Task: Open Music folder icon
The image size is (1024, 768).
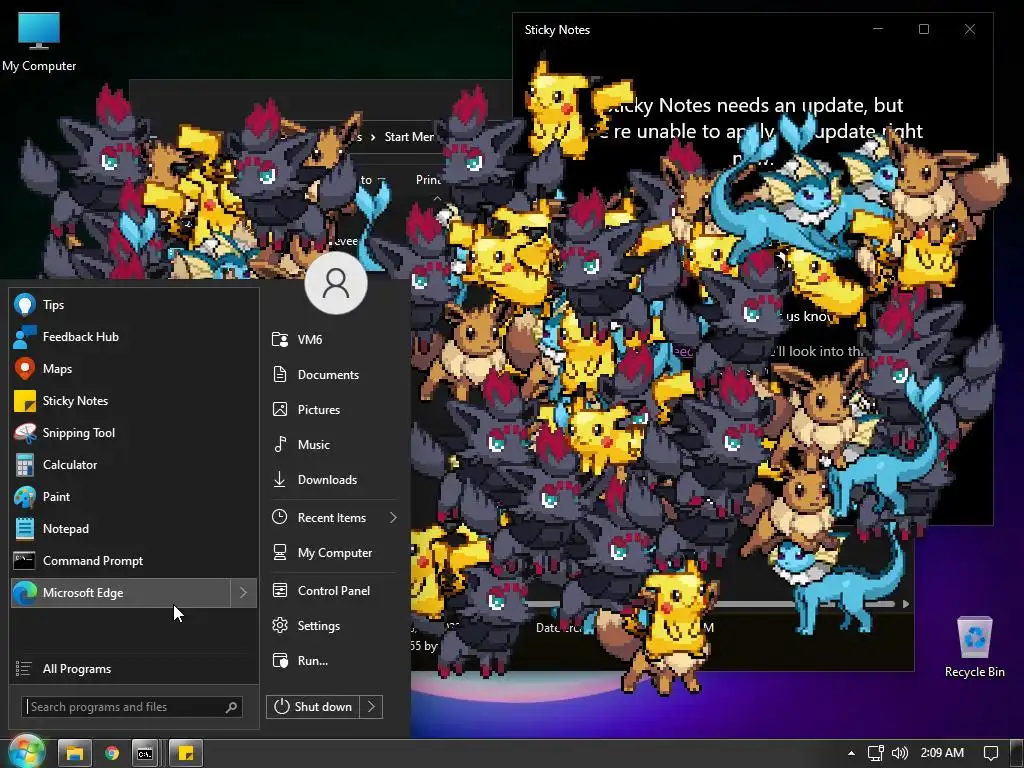Action: (x=280, y=444)
